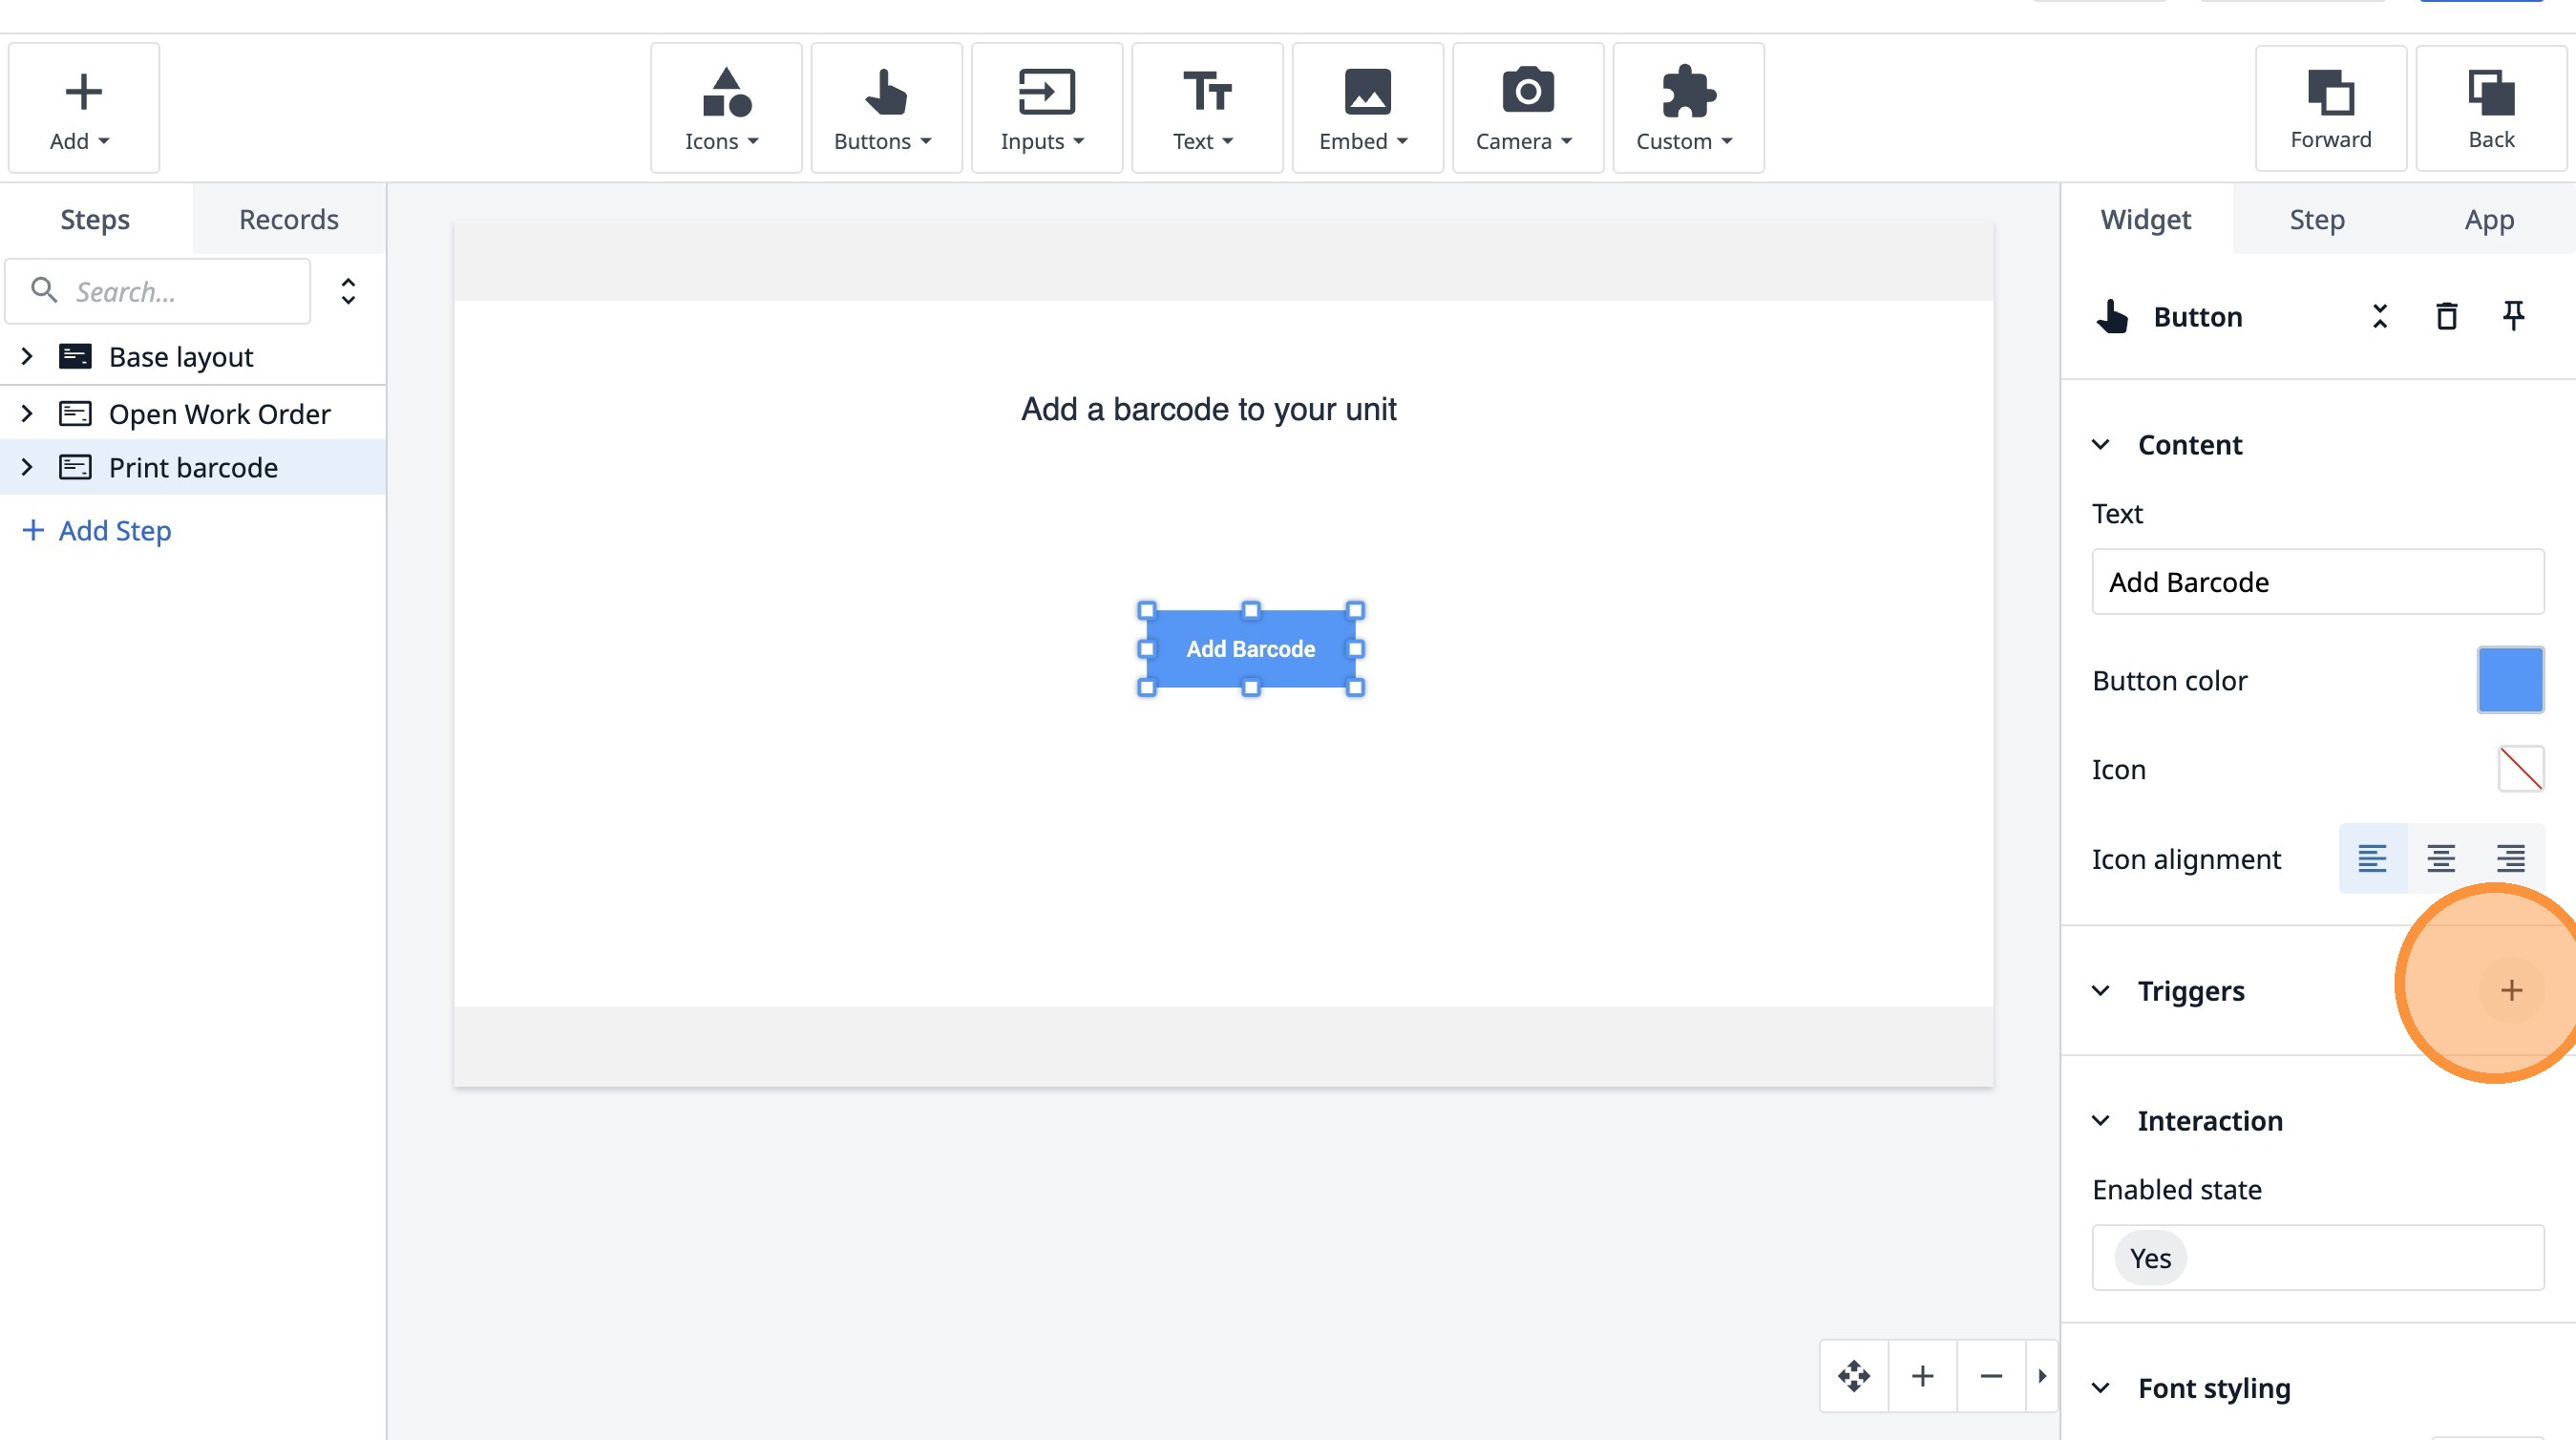This screenshot has height=1440, width=2576.
Task: Open the Button color swatch
Action: pyautogui.click(x=2510, y=680)
